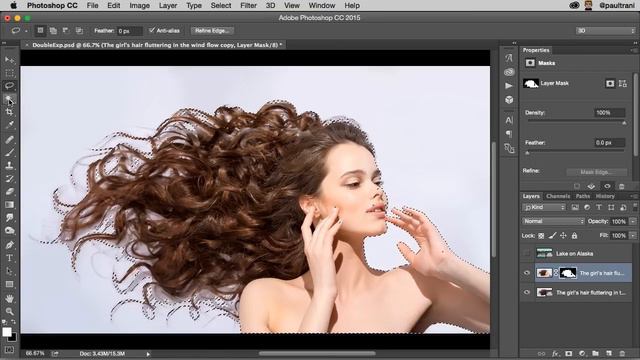Switch to the Paths tab
640x360 pixels.
point(582,196)
